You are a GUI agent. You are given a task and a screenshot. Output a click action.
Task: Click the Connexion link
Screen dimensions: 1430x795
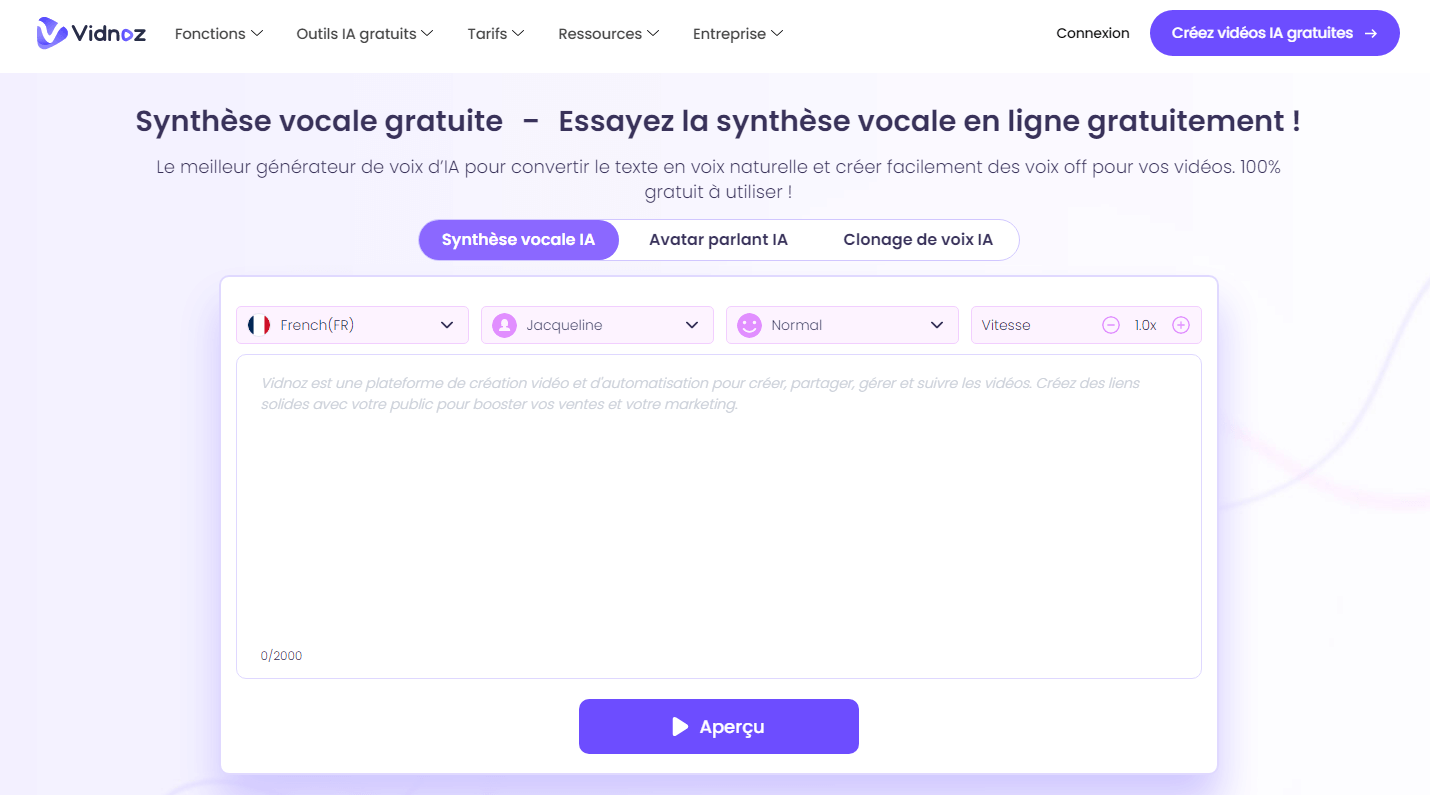pyautogui.click(x=1093, y=33)
